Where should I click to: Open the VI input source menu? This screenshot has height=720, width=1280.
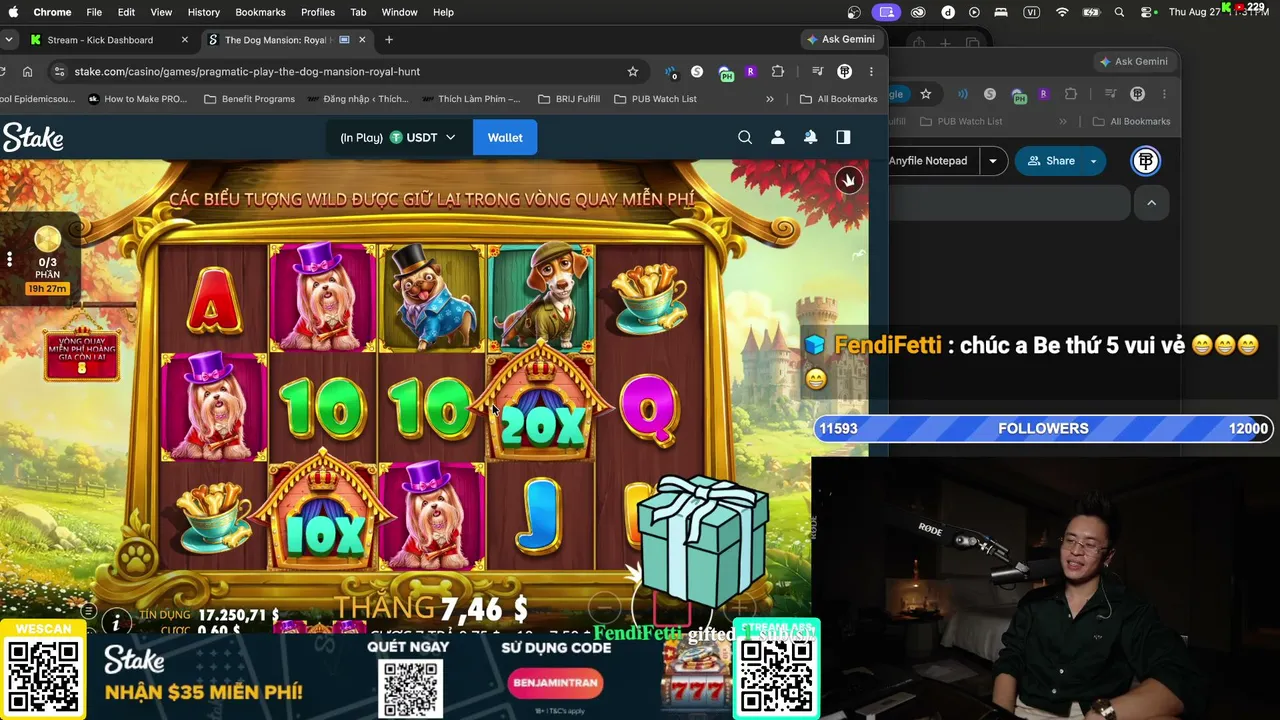pyautogui.click(x=1031, y=12)
